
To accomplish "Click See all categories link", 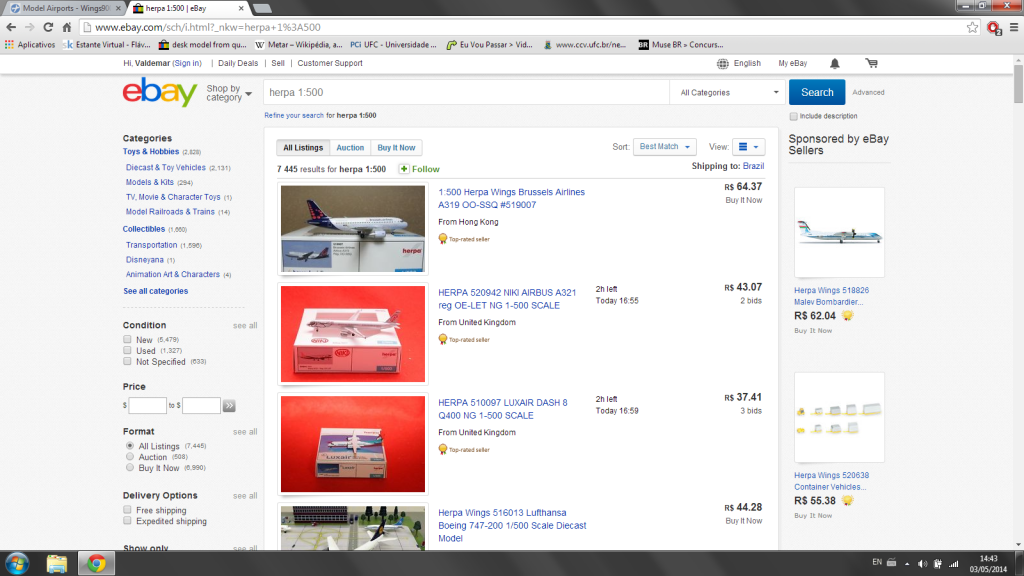I will coord(155,291).
